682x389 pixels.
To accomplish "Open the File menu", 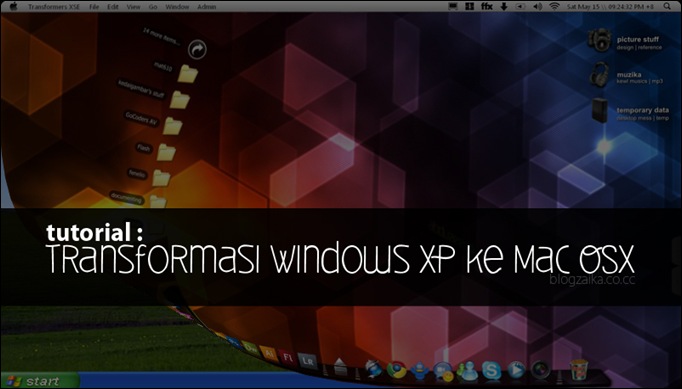I will tap(94, 7).
